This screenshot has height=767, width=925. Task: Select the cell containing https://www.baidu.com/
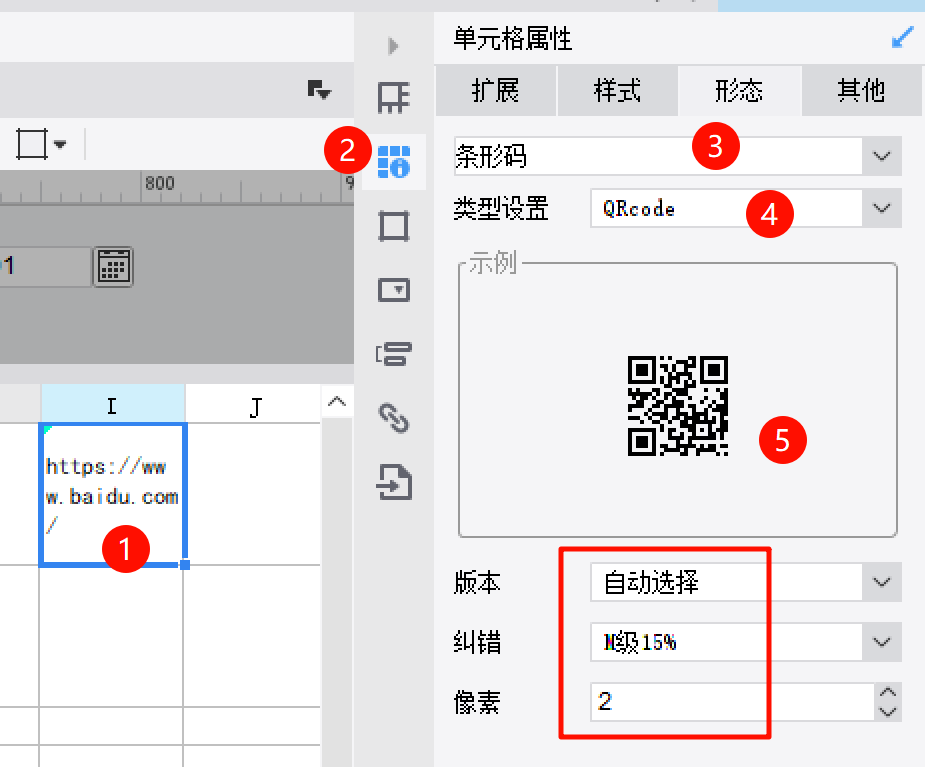(x=113, y=494)
